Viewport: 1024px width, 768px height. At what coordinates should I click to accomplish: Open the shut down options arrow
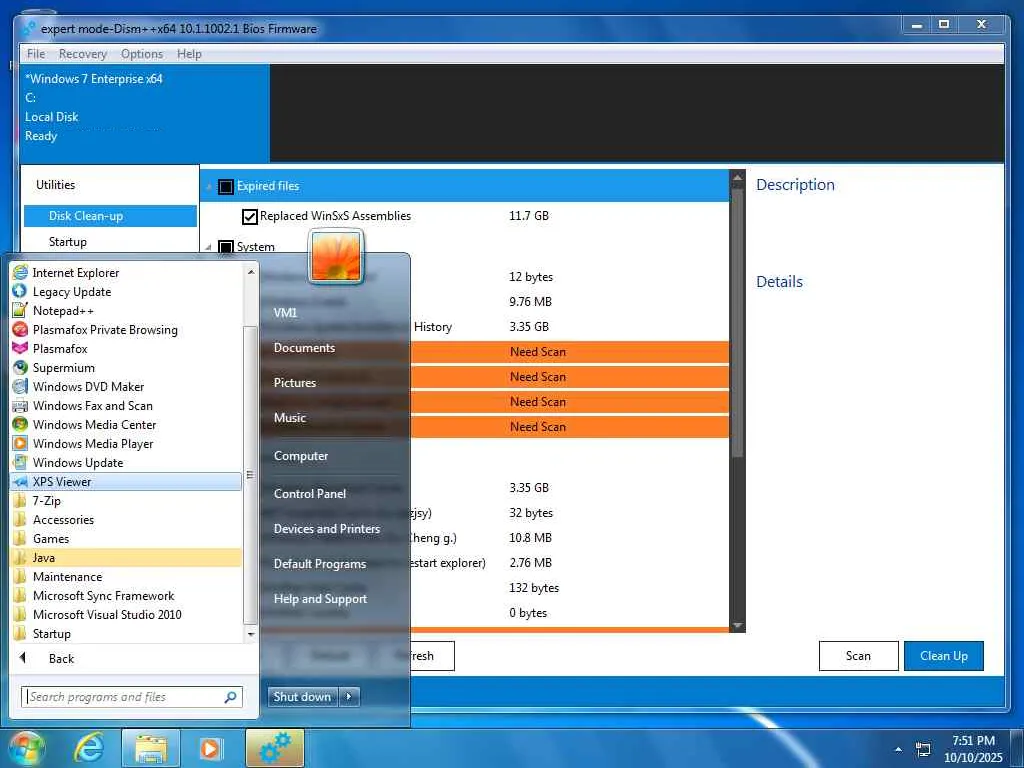coord(349,697)
